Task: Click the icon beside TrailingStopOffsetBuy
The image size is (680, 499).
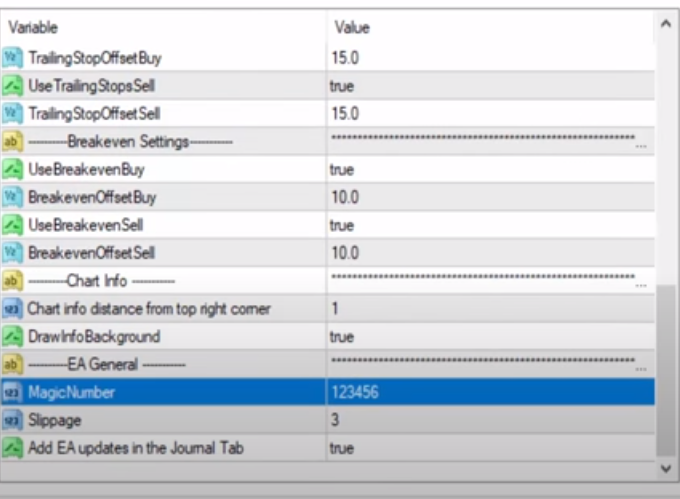Action: [x=13, y=58]
